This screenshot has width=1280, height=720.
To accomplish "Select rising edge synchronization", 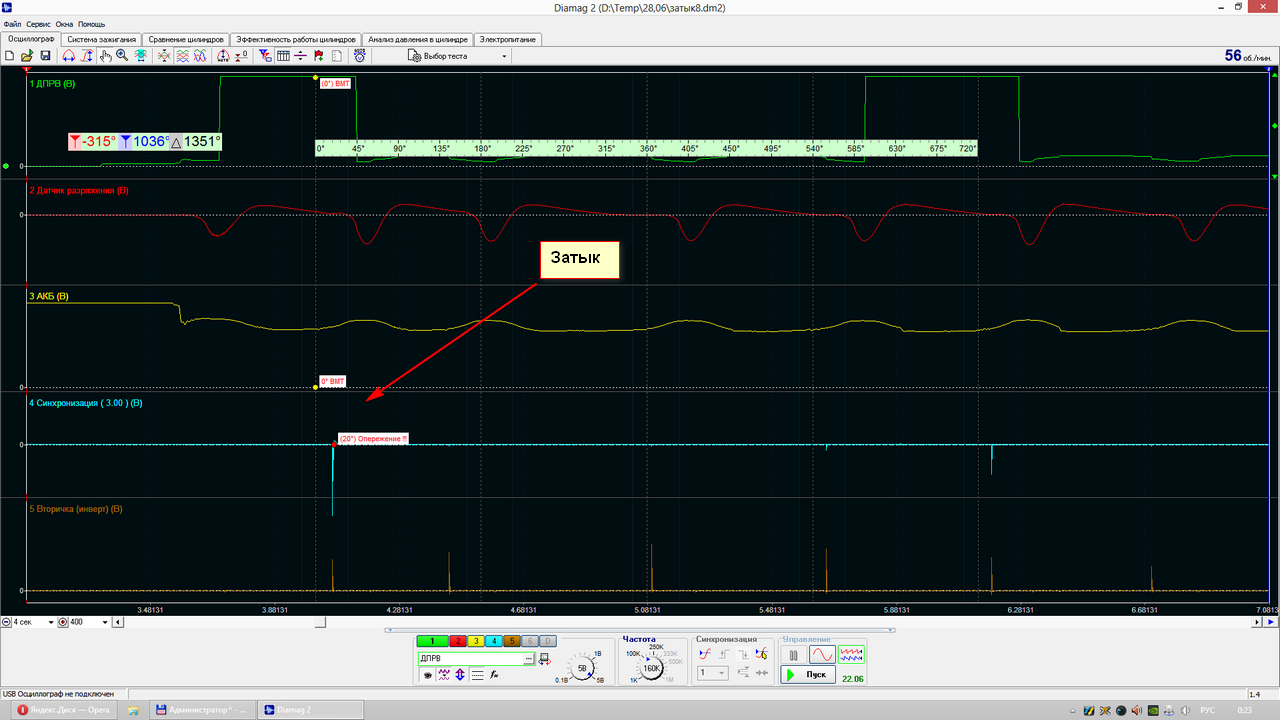I will tap(724, 654).
